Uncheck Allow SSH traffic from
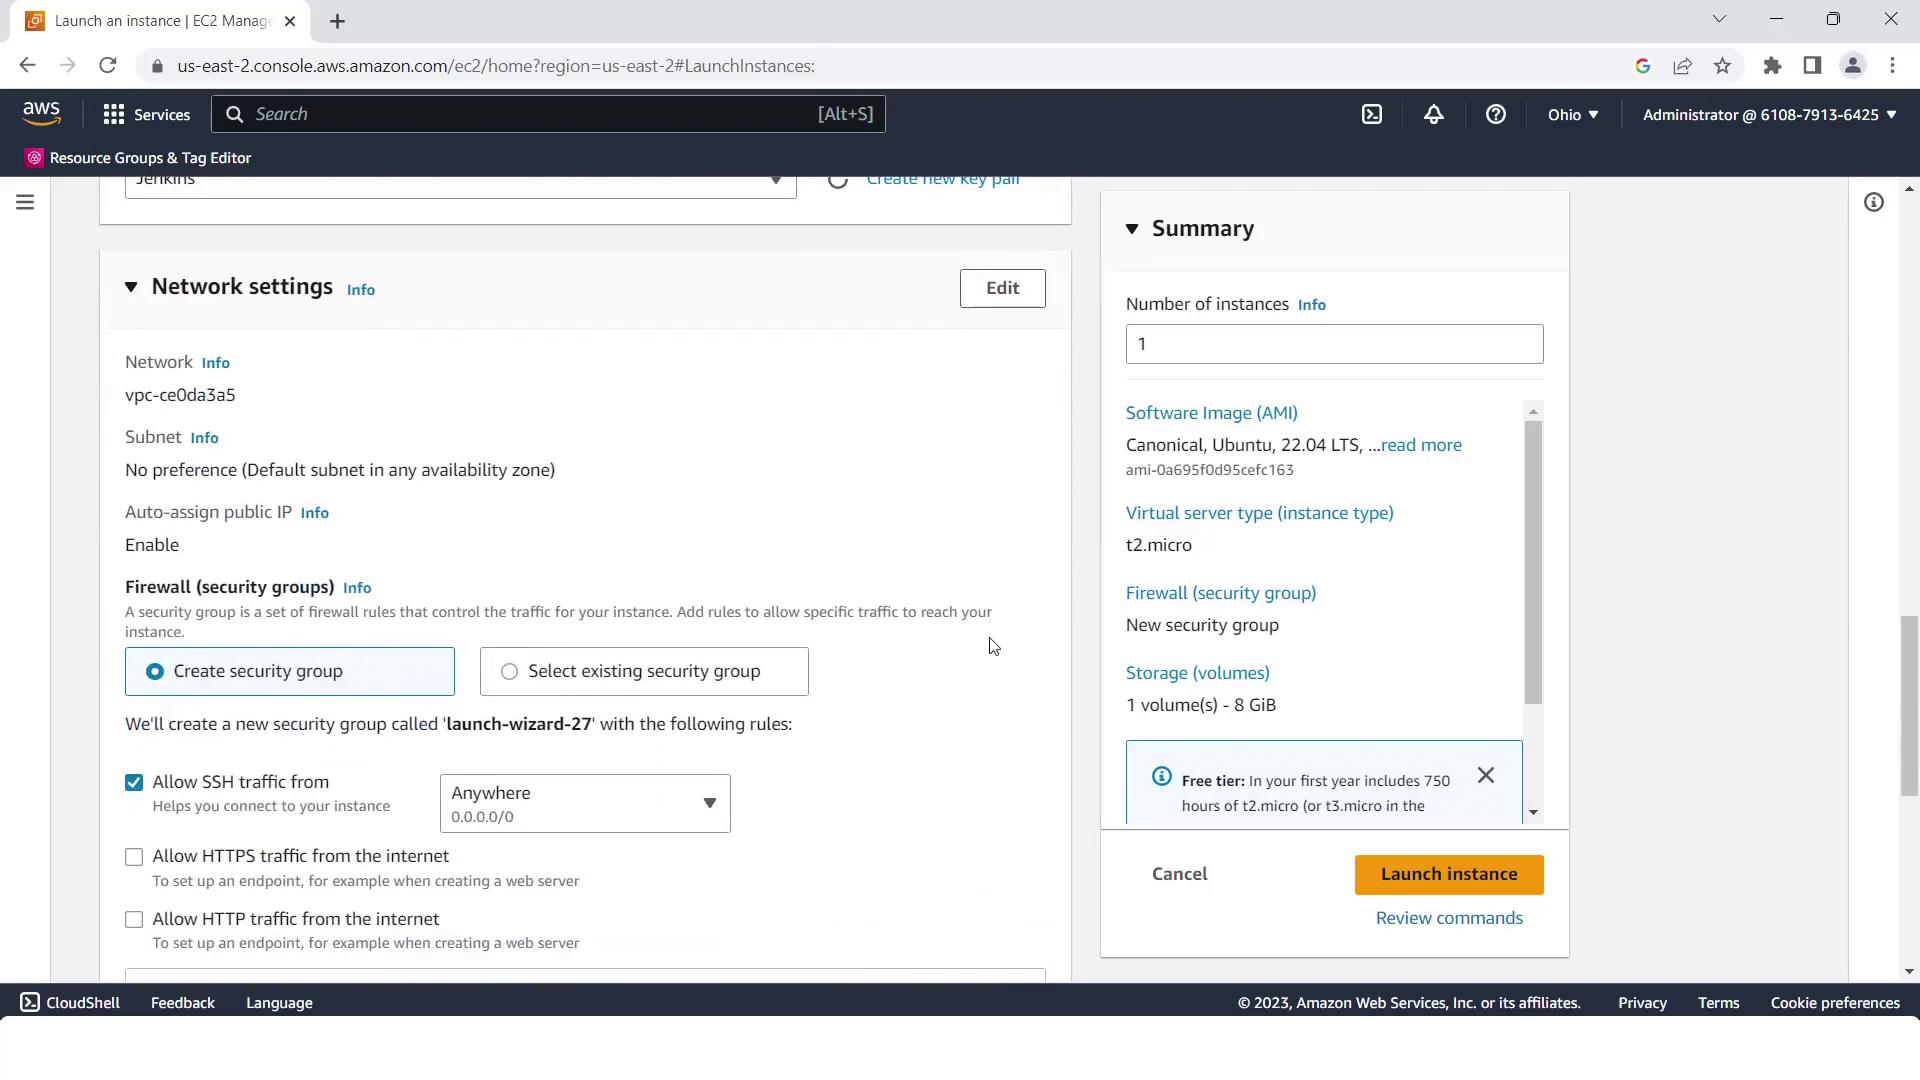Viewport: 1920px width, 1080px height. pyautogui.click(x=134, y=783)
